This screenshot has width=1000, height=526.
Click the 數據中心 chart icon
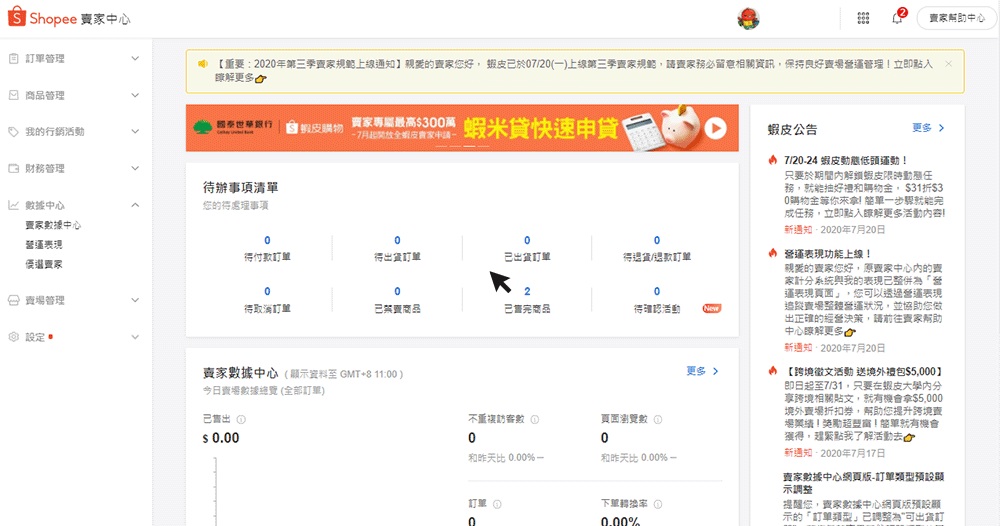click(13, 205)
